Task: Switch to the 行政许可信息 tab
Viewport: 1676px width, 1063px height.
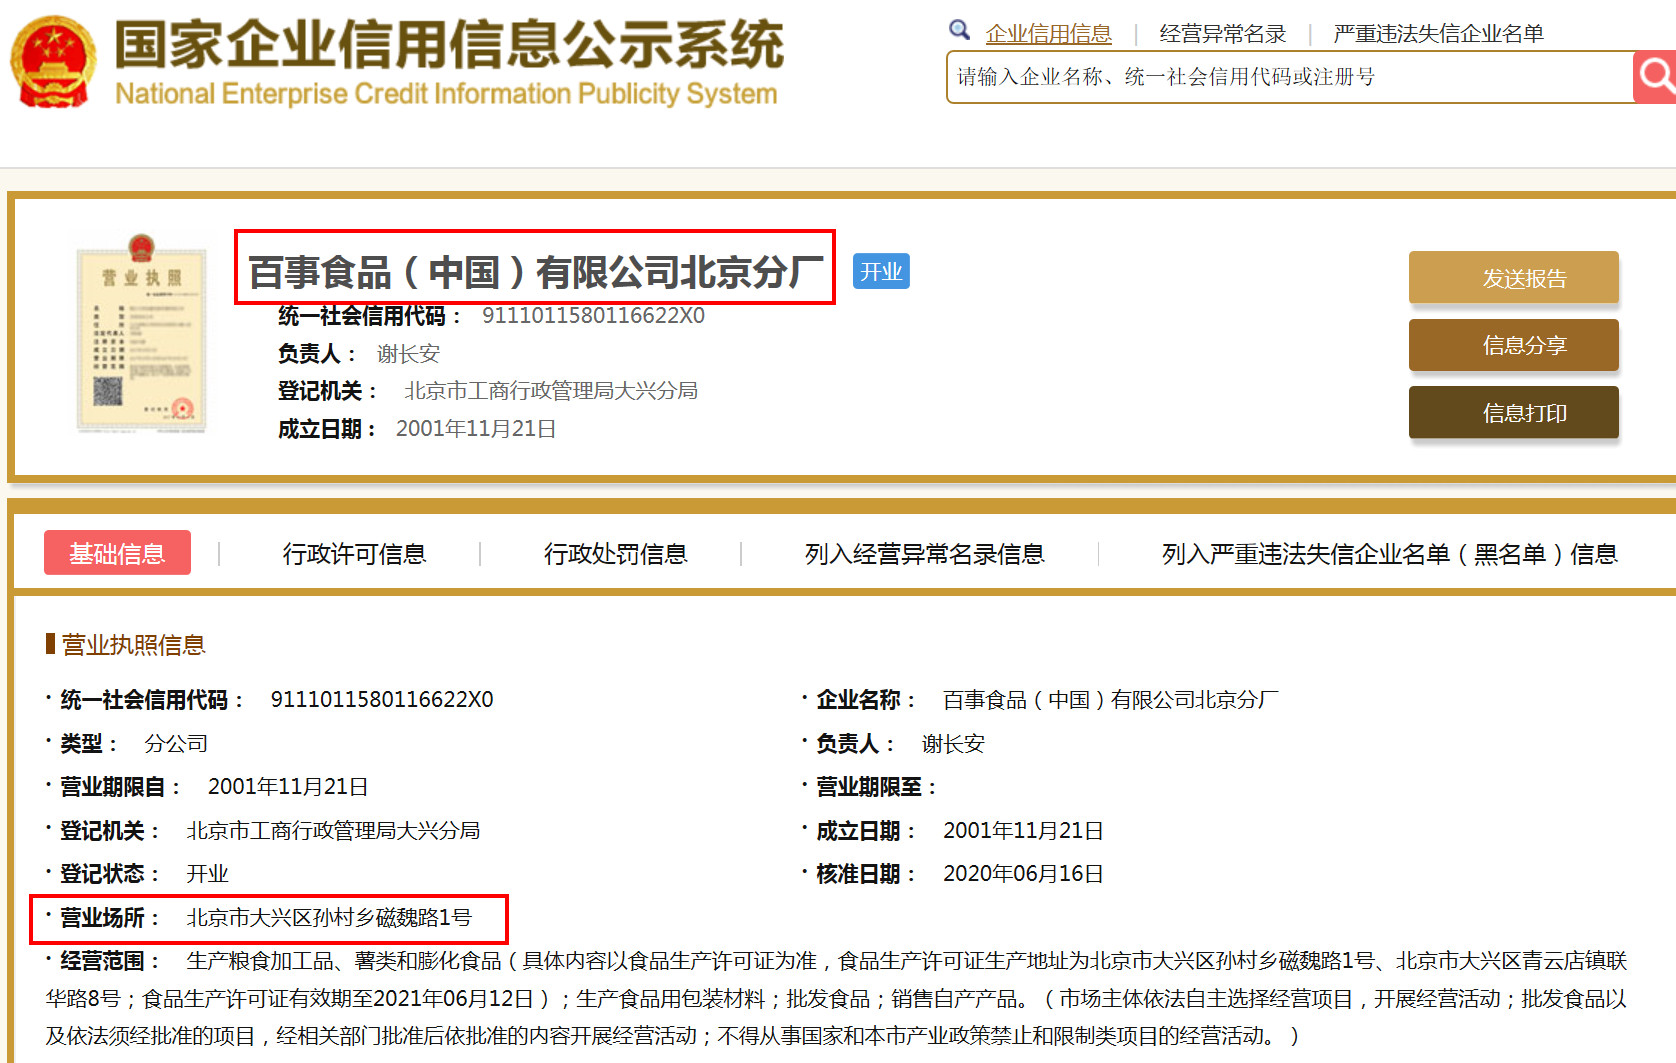Action: (x=354, y=553)
